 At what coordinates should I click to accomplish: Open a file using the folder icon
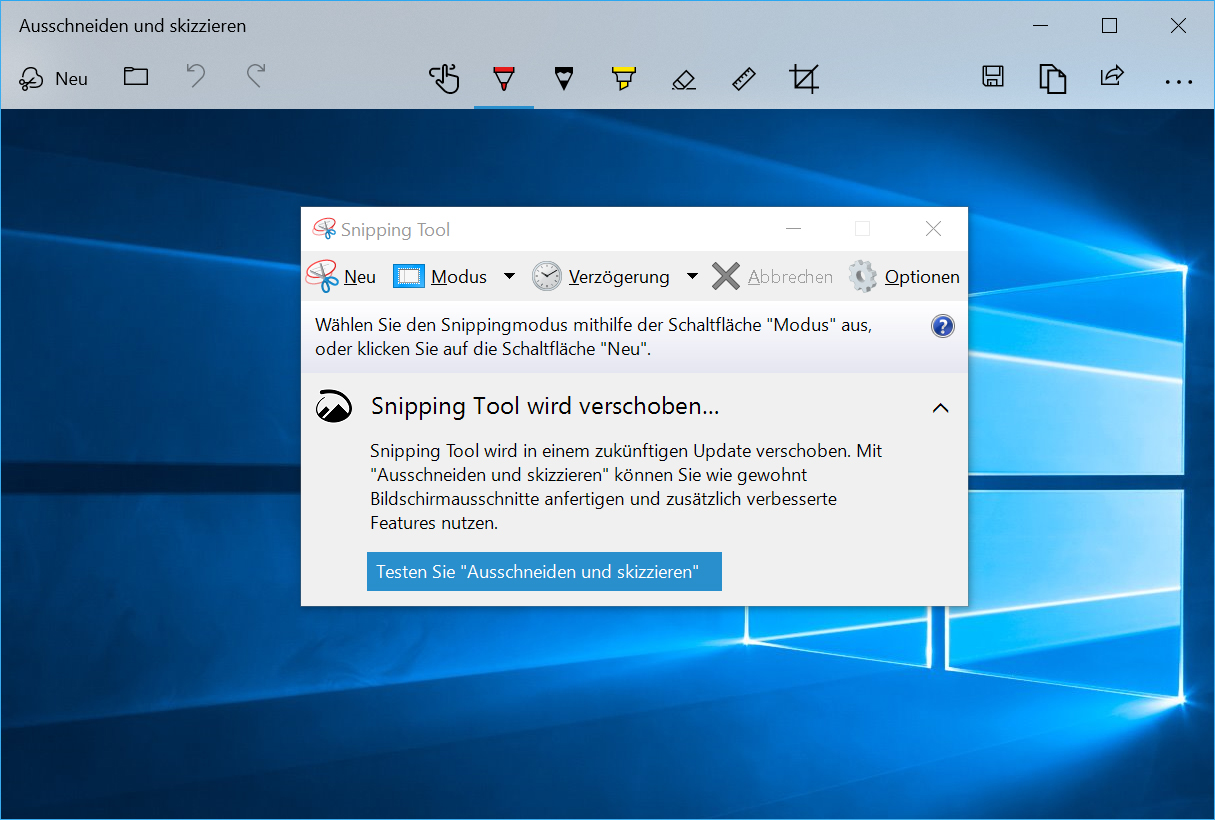pos(136,77)
